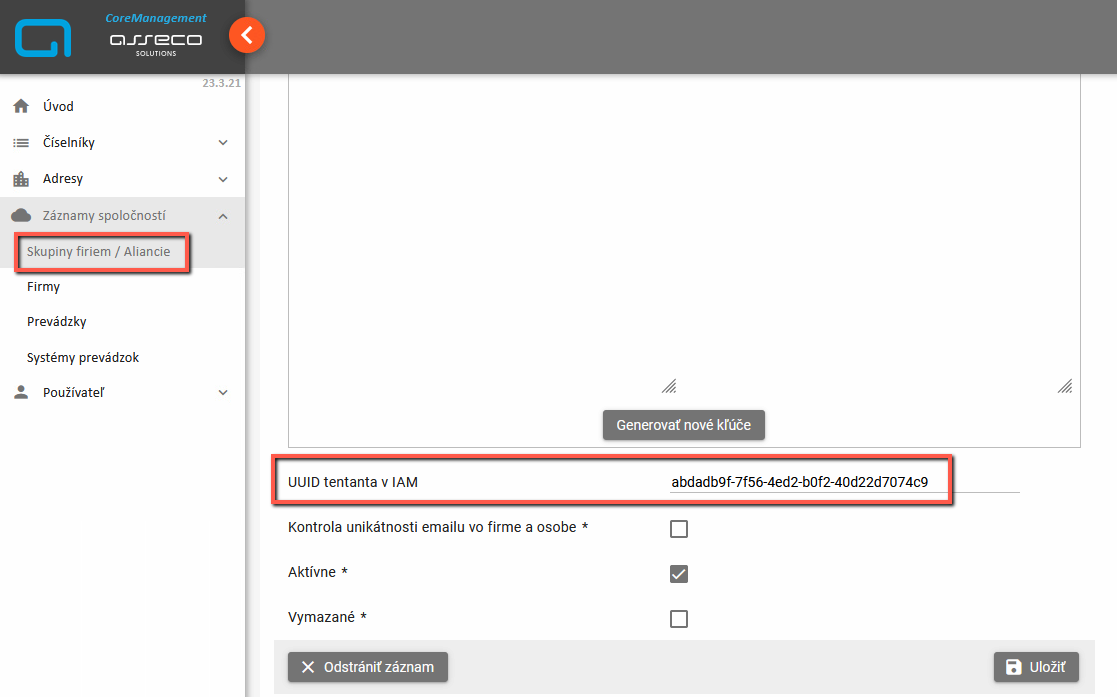The image size is (1117, 697).
Task: Click the person icon beside Používateľ
Action: coord(21,393)
